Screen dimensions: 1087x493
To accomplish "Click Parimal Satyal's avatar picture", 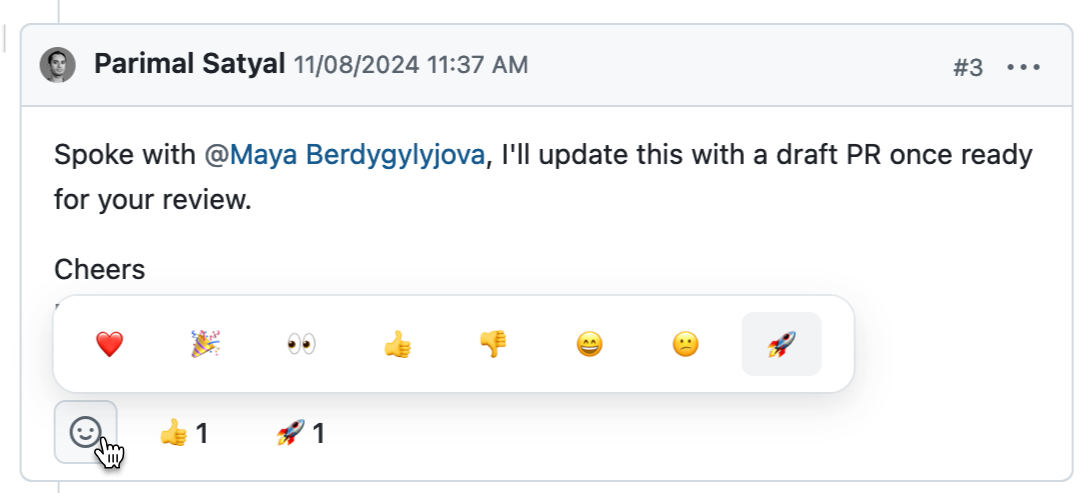I will click(x=58, y=67).
